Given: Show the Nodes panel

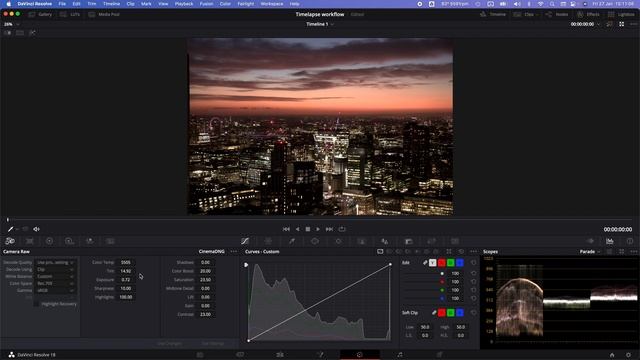Looking at the screenshot, I should coord(557,14).
